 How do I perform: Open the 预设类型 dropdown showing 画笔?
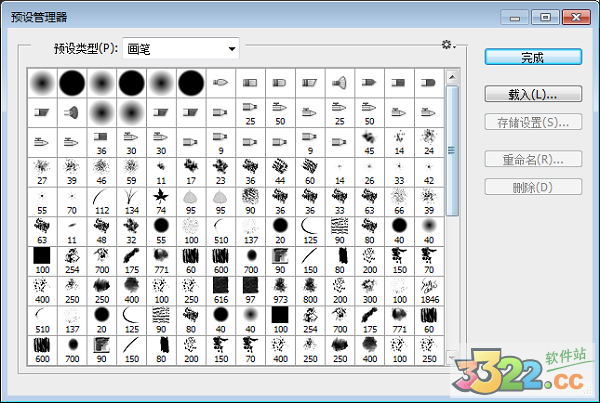[x=183, y=48]
